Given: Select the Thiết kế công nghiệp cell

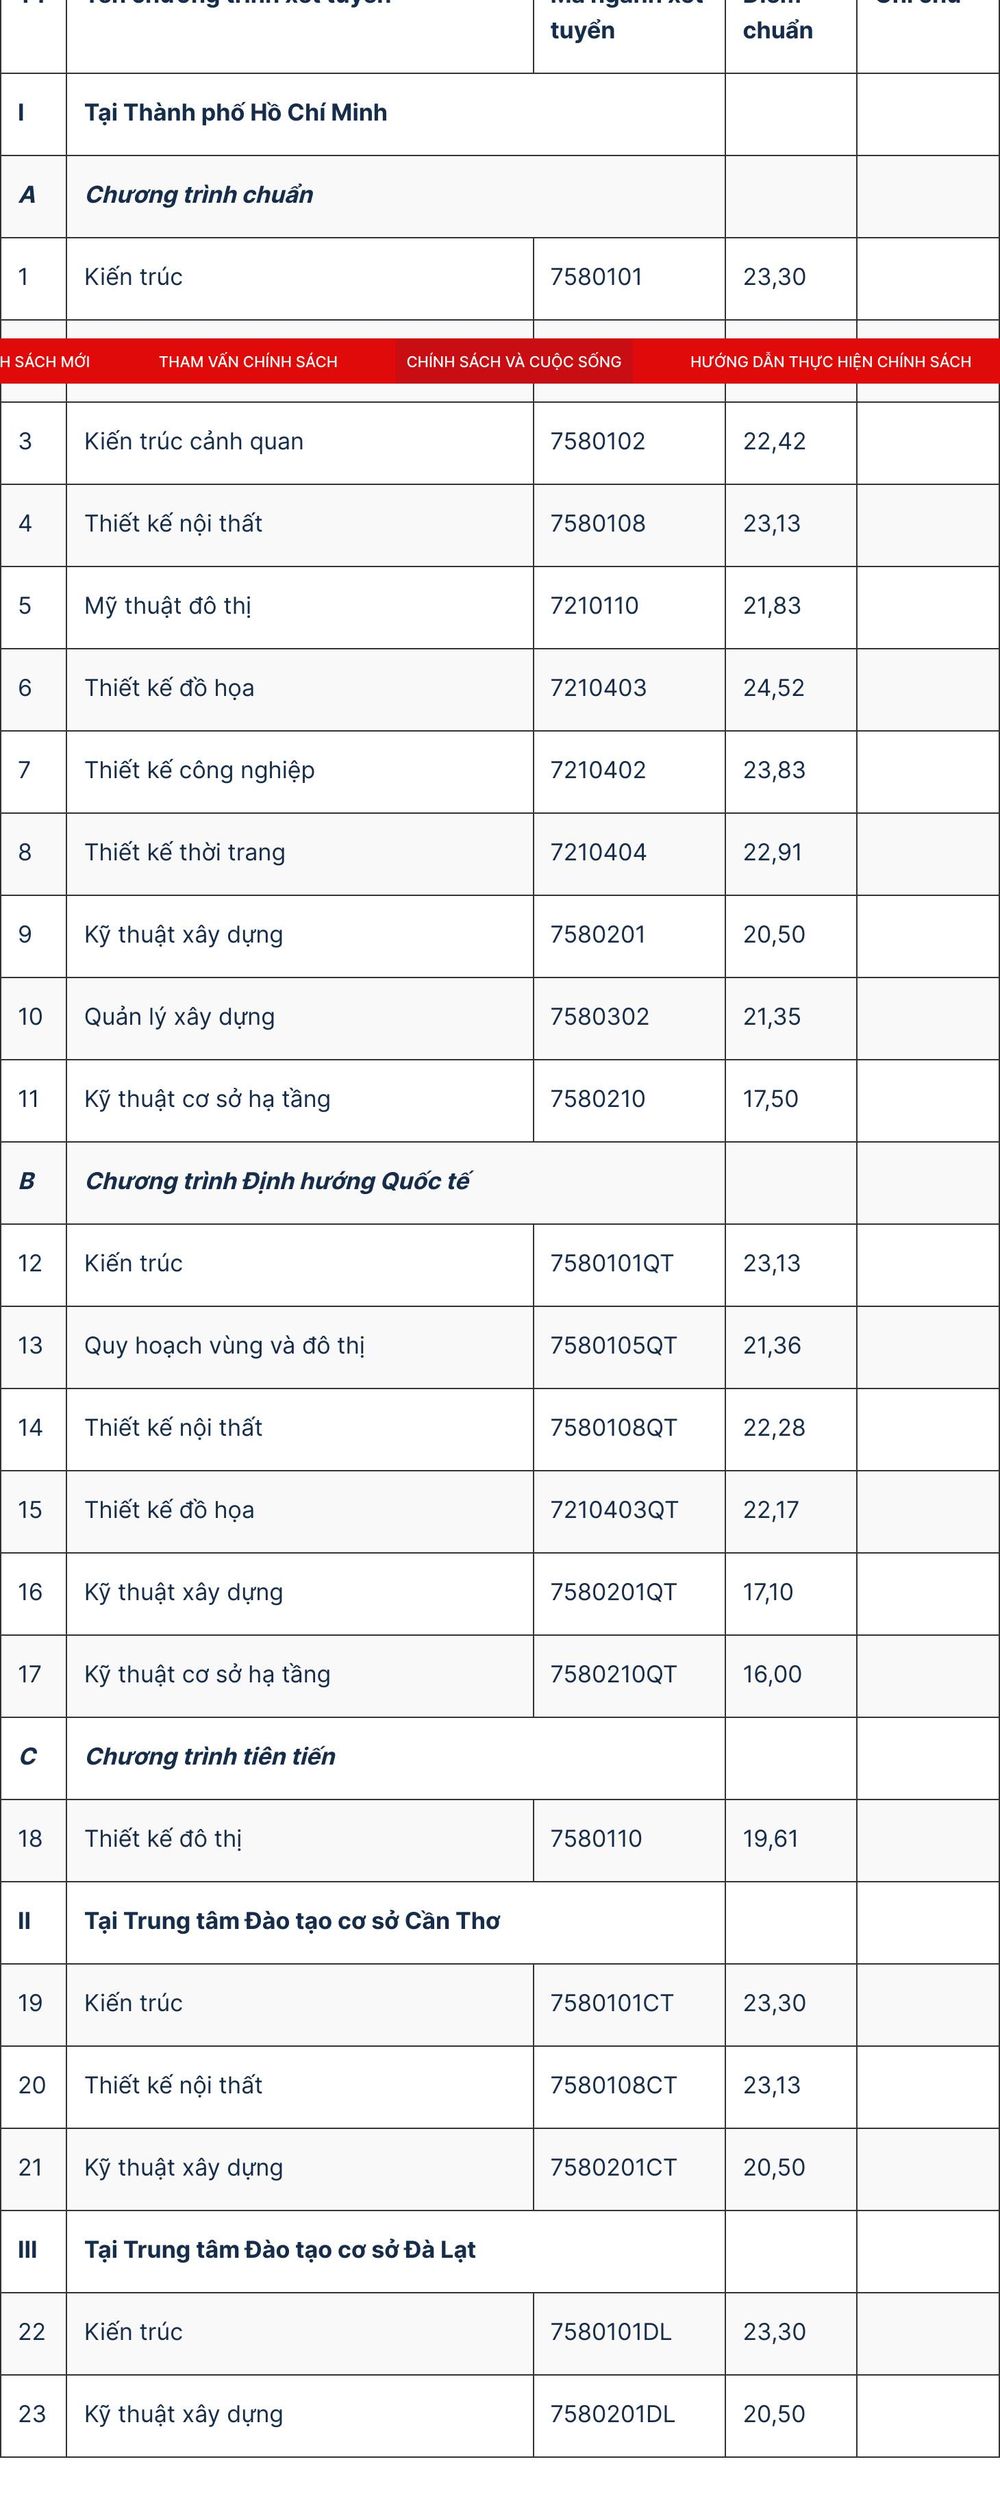Looking at the screenshot, I should tap(299, 771).
